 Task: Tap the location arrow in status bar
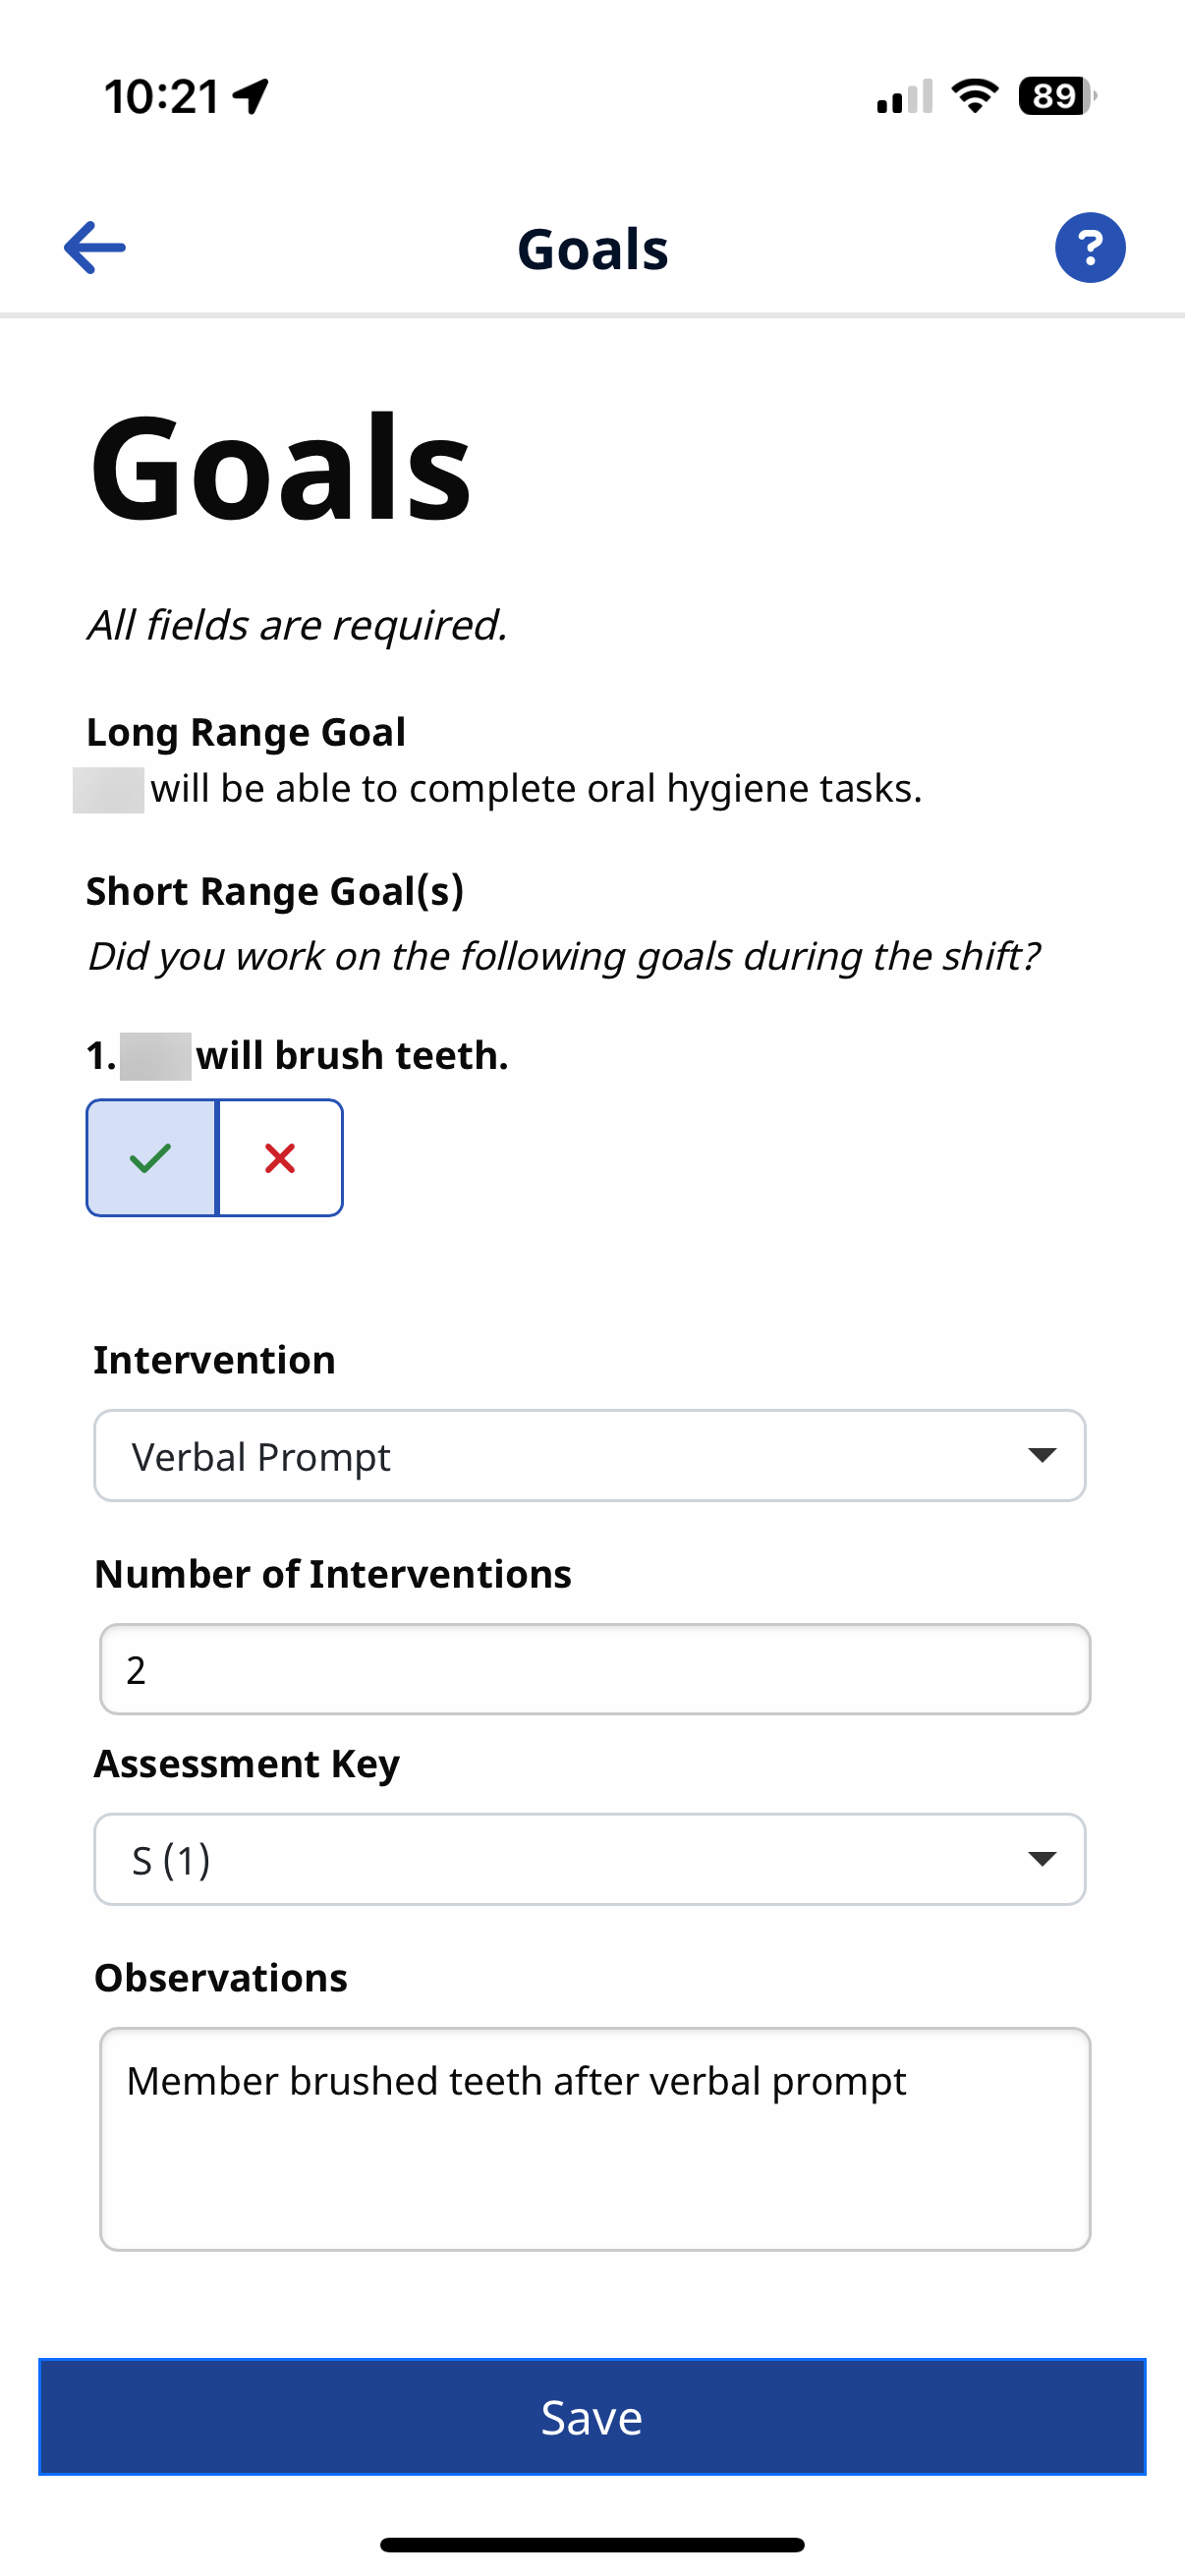(251, 96)
